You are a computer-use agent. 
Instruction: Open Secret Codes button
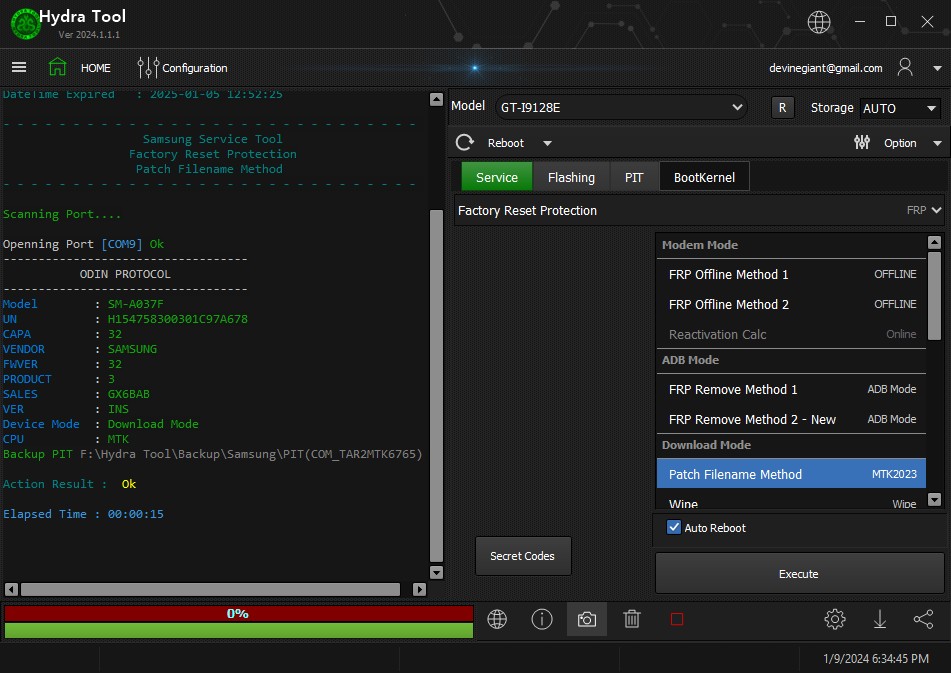point(522,555)
